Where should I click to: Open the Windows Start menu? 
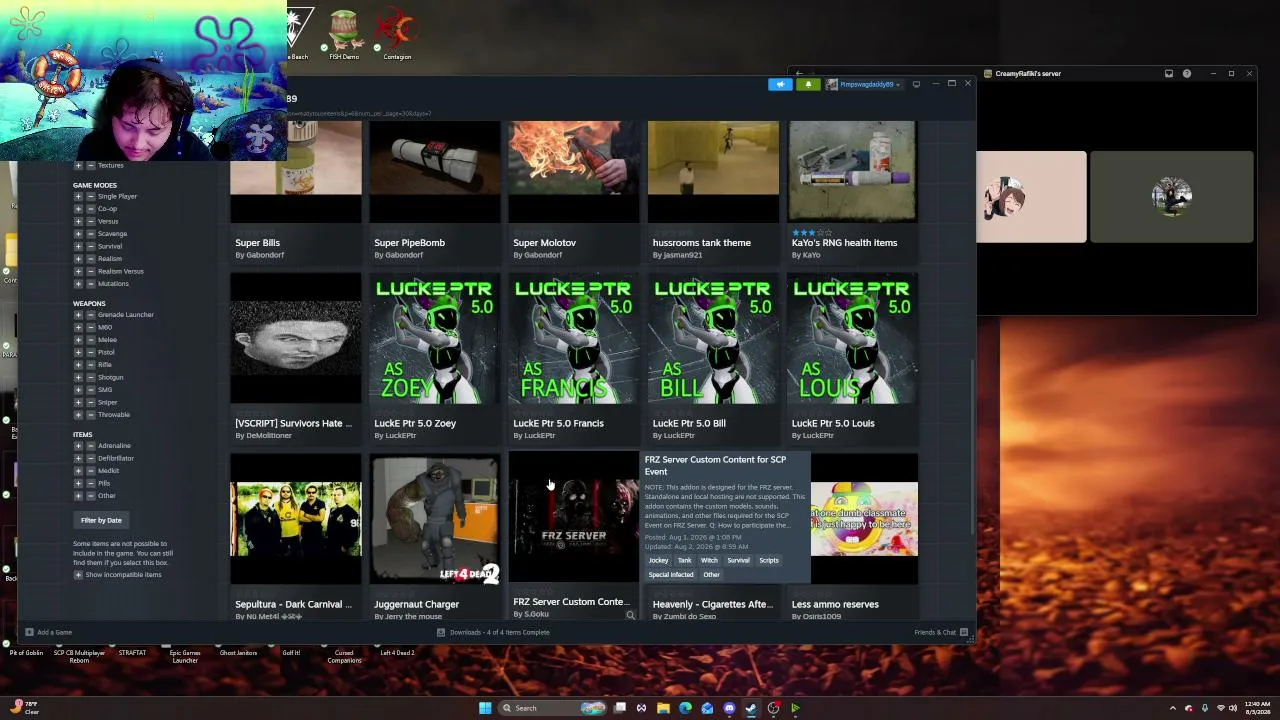pos(485,708)
